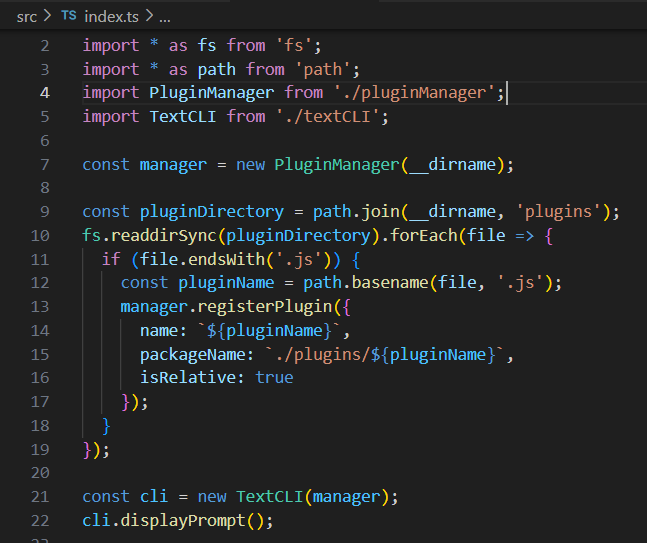Image resolution: width=647 pixels, height=543 pixels.
Task: Expand the breadcrumb ellipsis symbol menu
Action: [165, 17]
